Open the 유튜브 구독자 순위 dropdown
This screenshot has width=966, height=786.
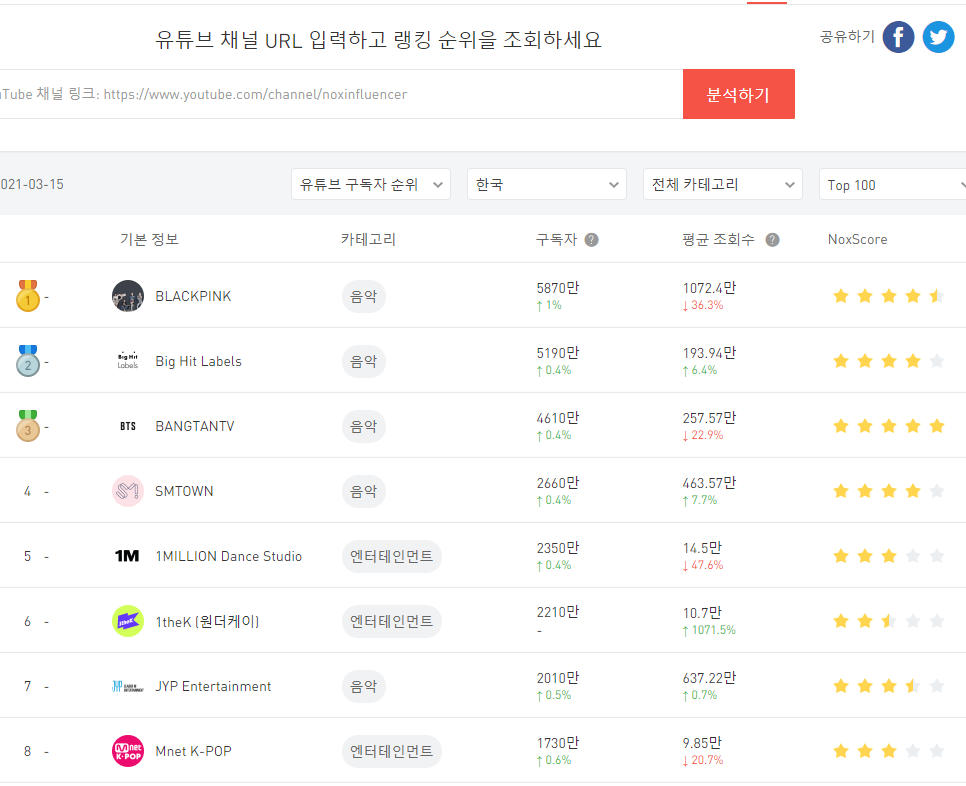click(x=371, y=184)
